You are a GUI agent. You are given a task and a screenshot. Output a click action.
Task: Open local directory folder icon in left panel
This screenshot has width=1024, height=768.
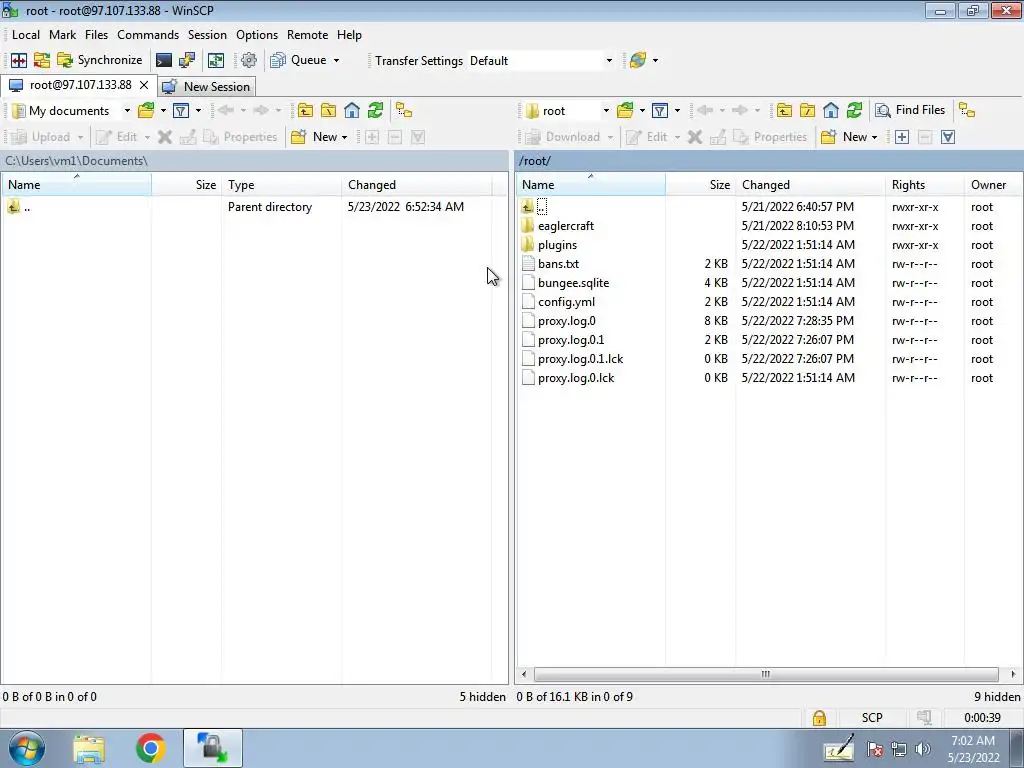tap(146, 110)
